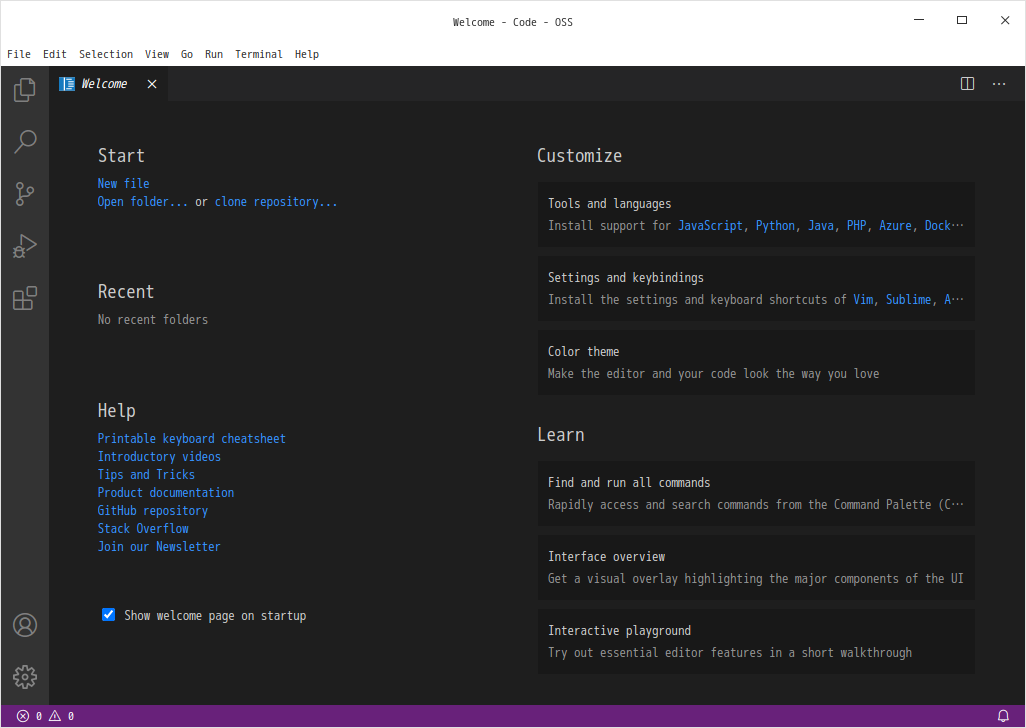Install PHP language support link
The width and height of the screenshot is (1026, 728).
(857, 226)
